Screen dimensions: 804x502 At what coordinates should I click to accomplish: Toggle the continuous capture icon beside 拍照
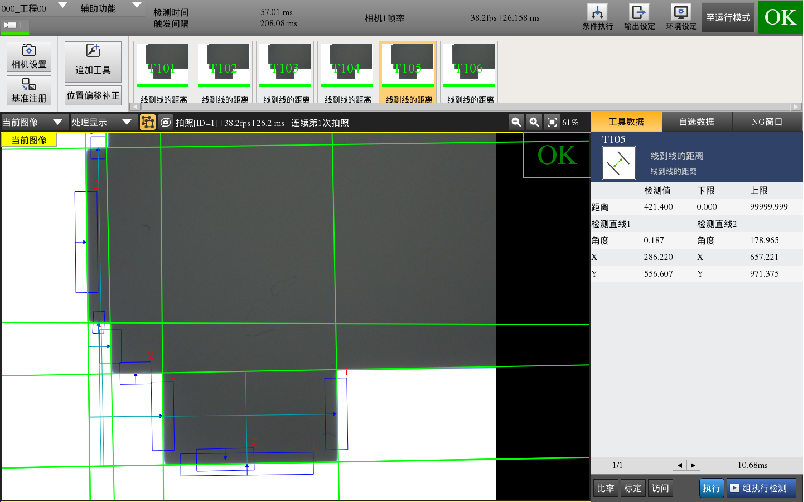pyautogui.click(x=166, y=122)
